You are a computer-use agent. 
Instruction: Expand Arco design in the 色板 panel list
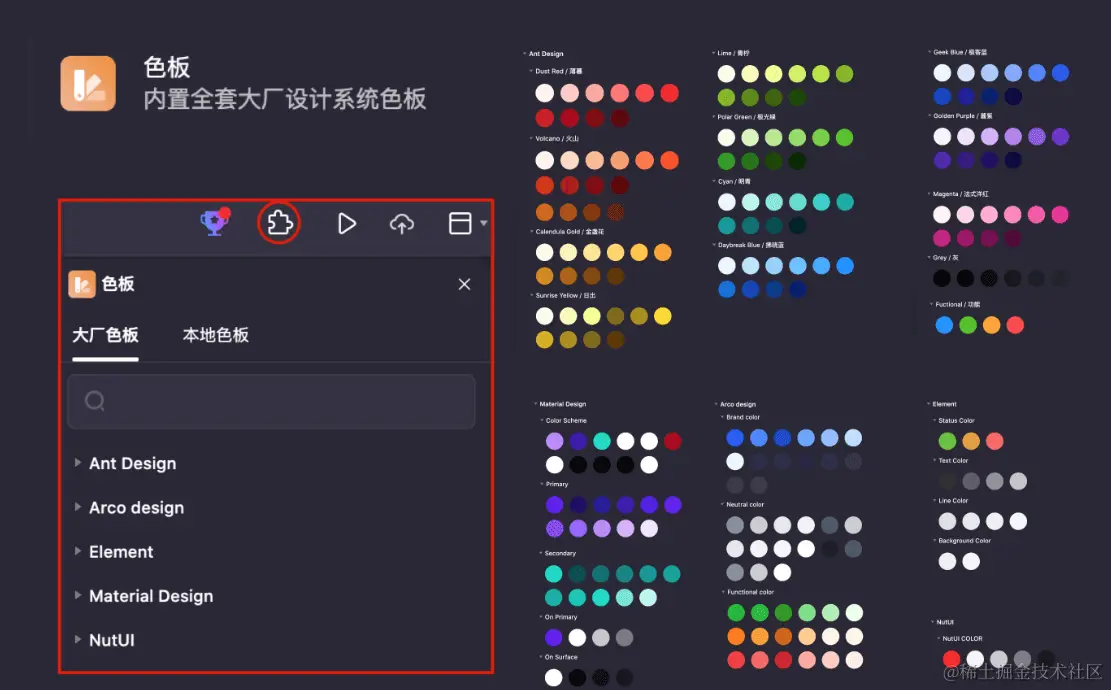[78, 507]
